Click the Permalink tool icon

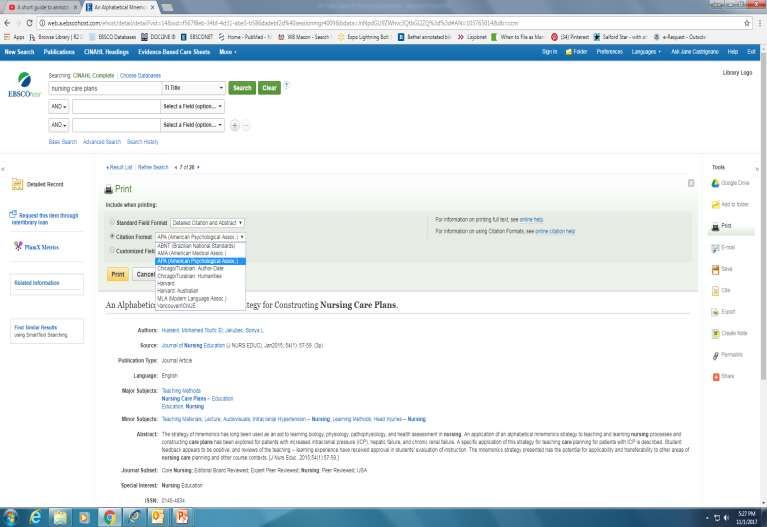click(x=715, y=355)
